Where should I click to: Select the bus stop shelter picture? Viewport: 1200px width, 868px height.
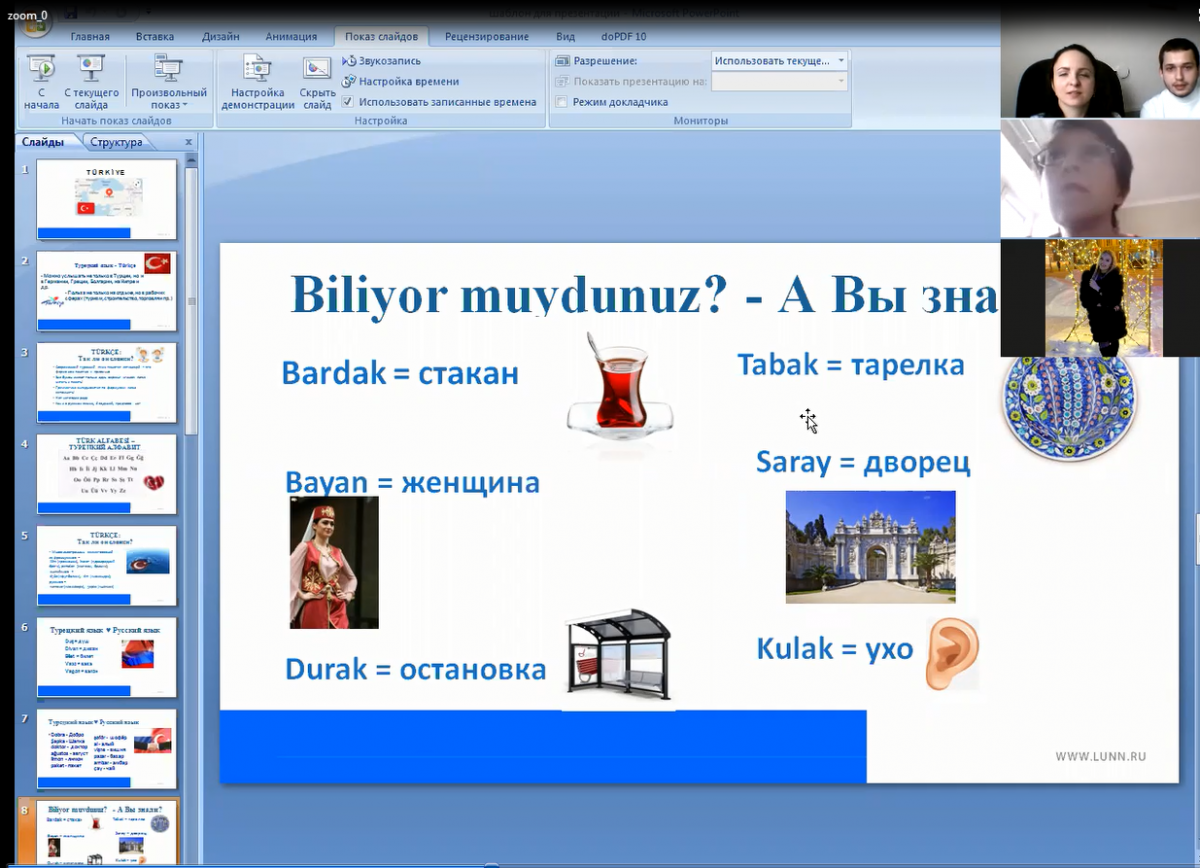617,658
